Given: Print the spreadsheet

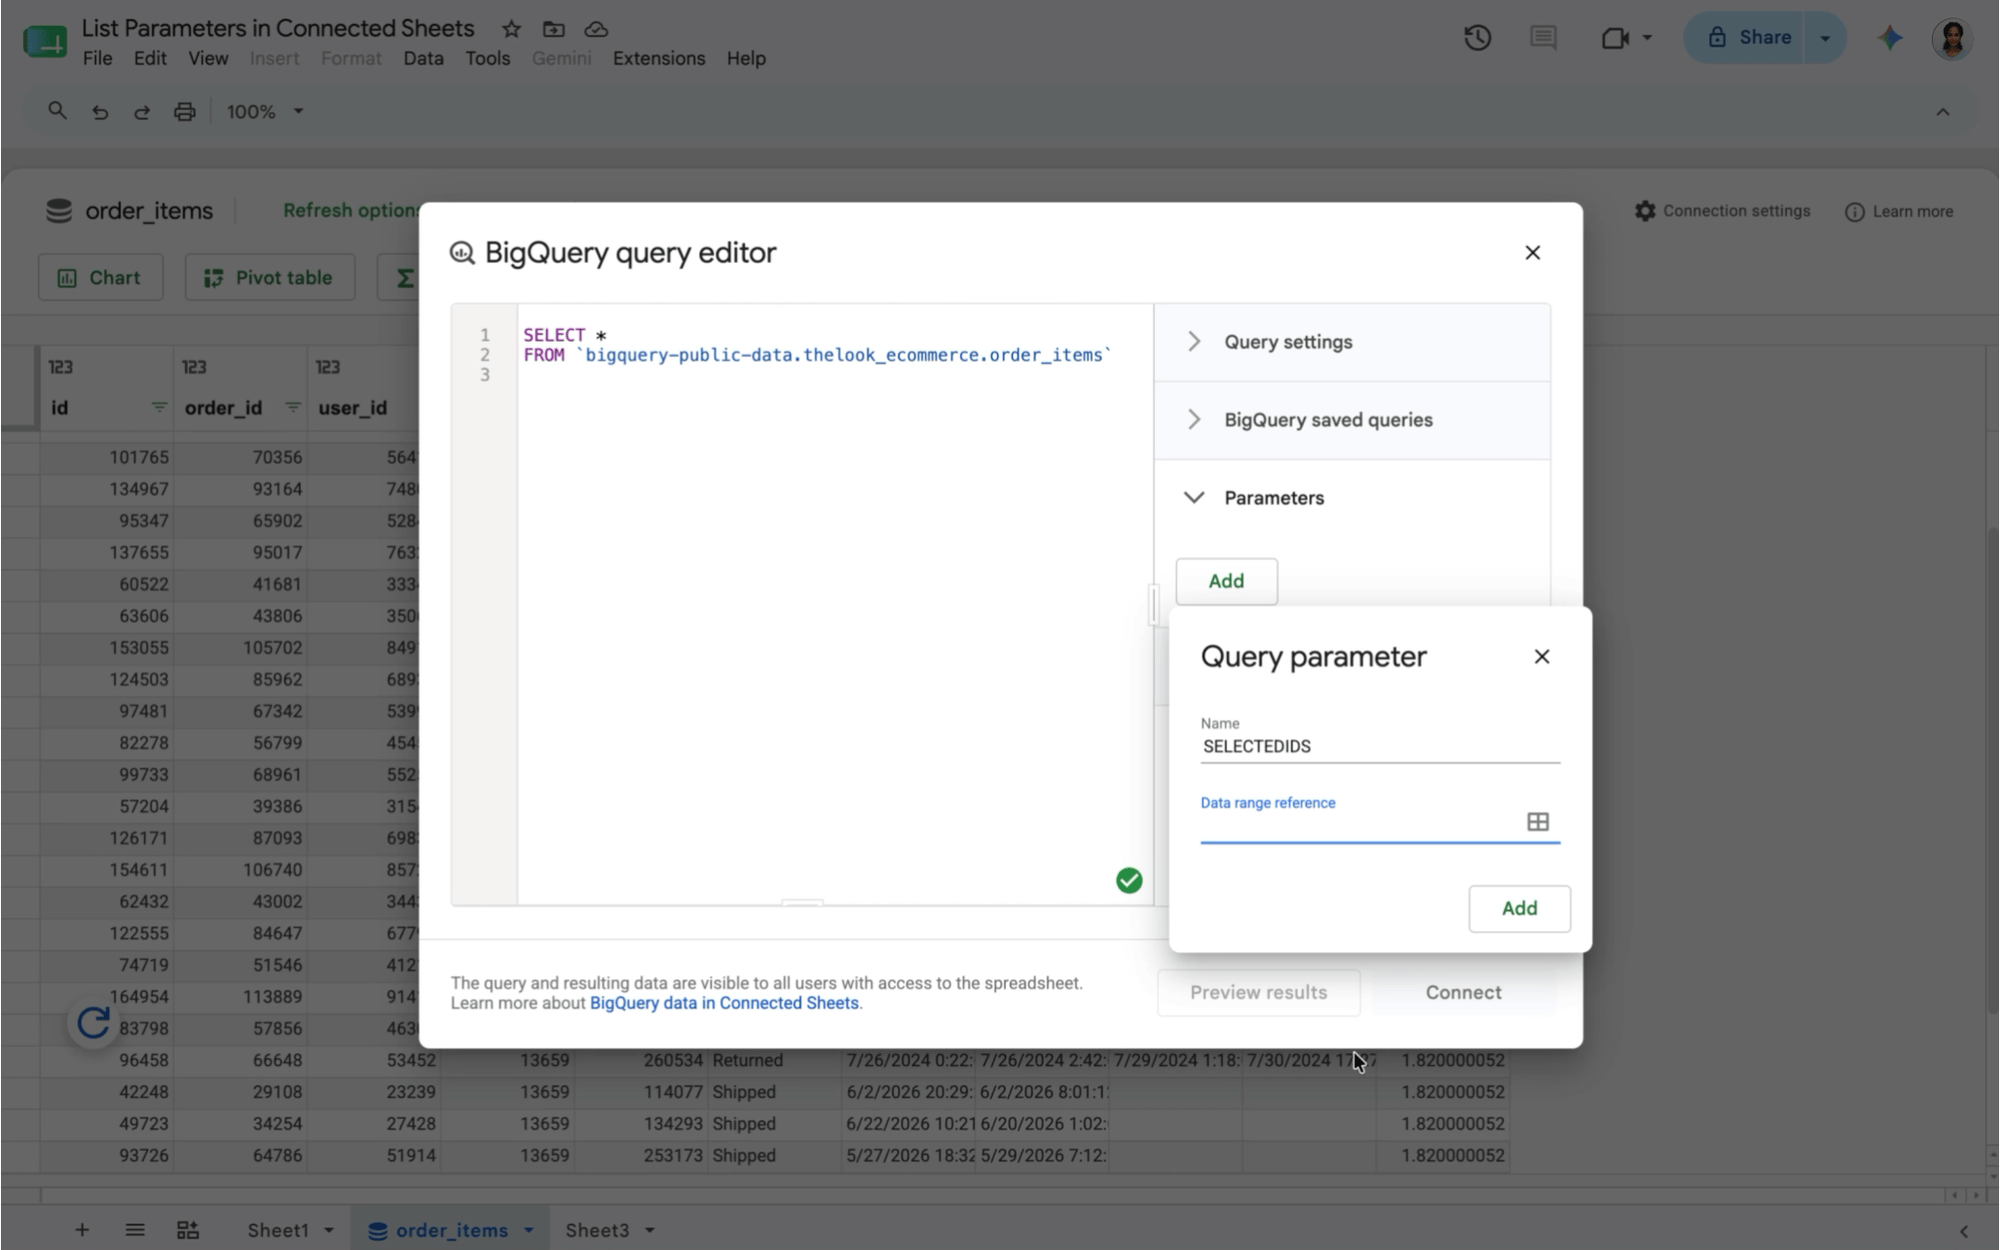Looking at the screenshot, I should tap(185, 111).
